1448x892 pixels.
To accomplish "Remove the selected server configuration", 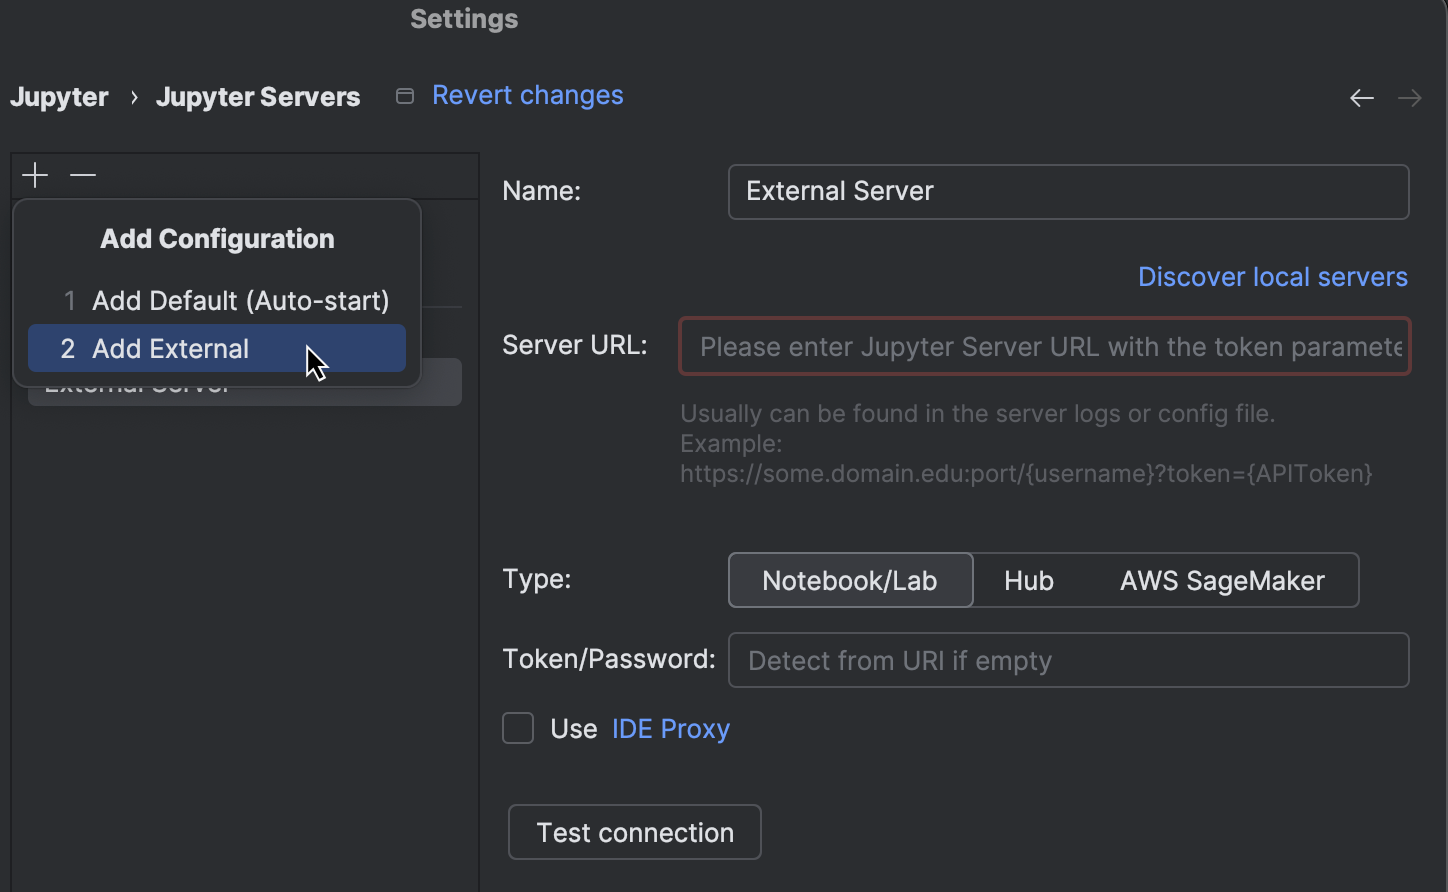I will coord(82,174).
